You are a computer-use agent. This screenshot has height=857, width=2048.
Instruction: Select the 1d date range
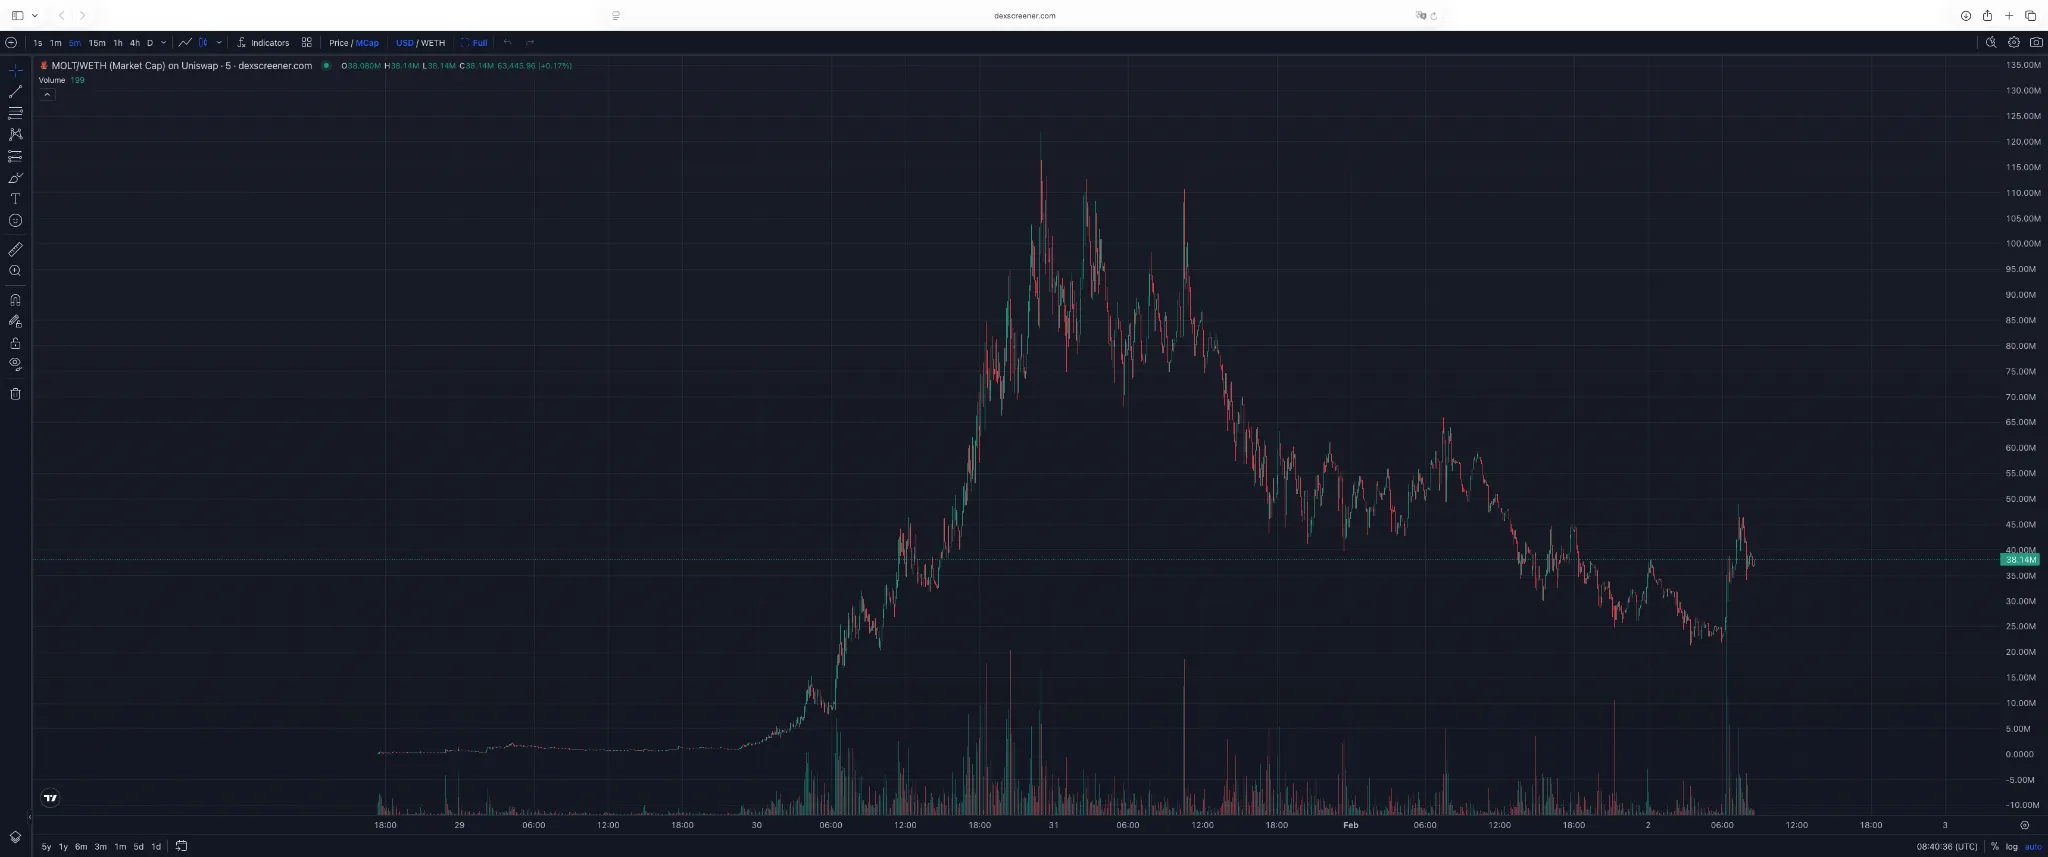click(156, 847)
